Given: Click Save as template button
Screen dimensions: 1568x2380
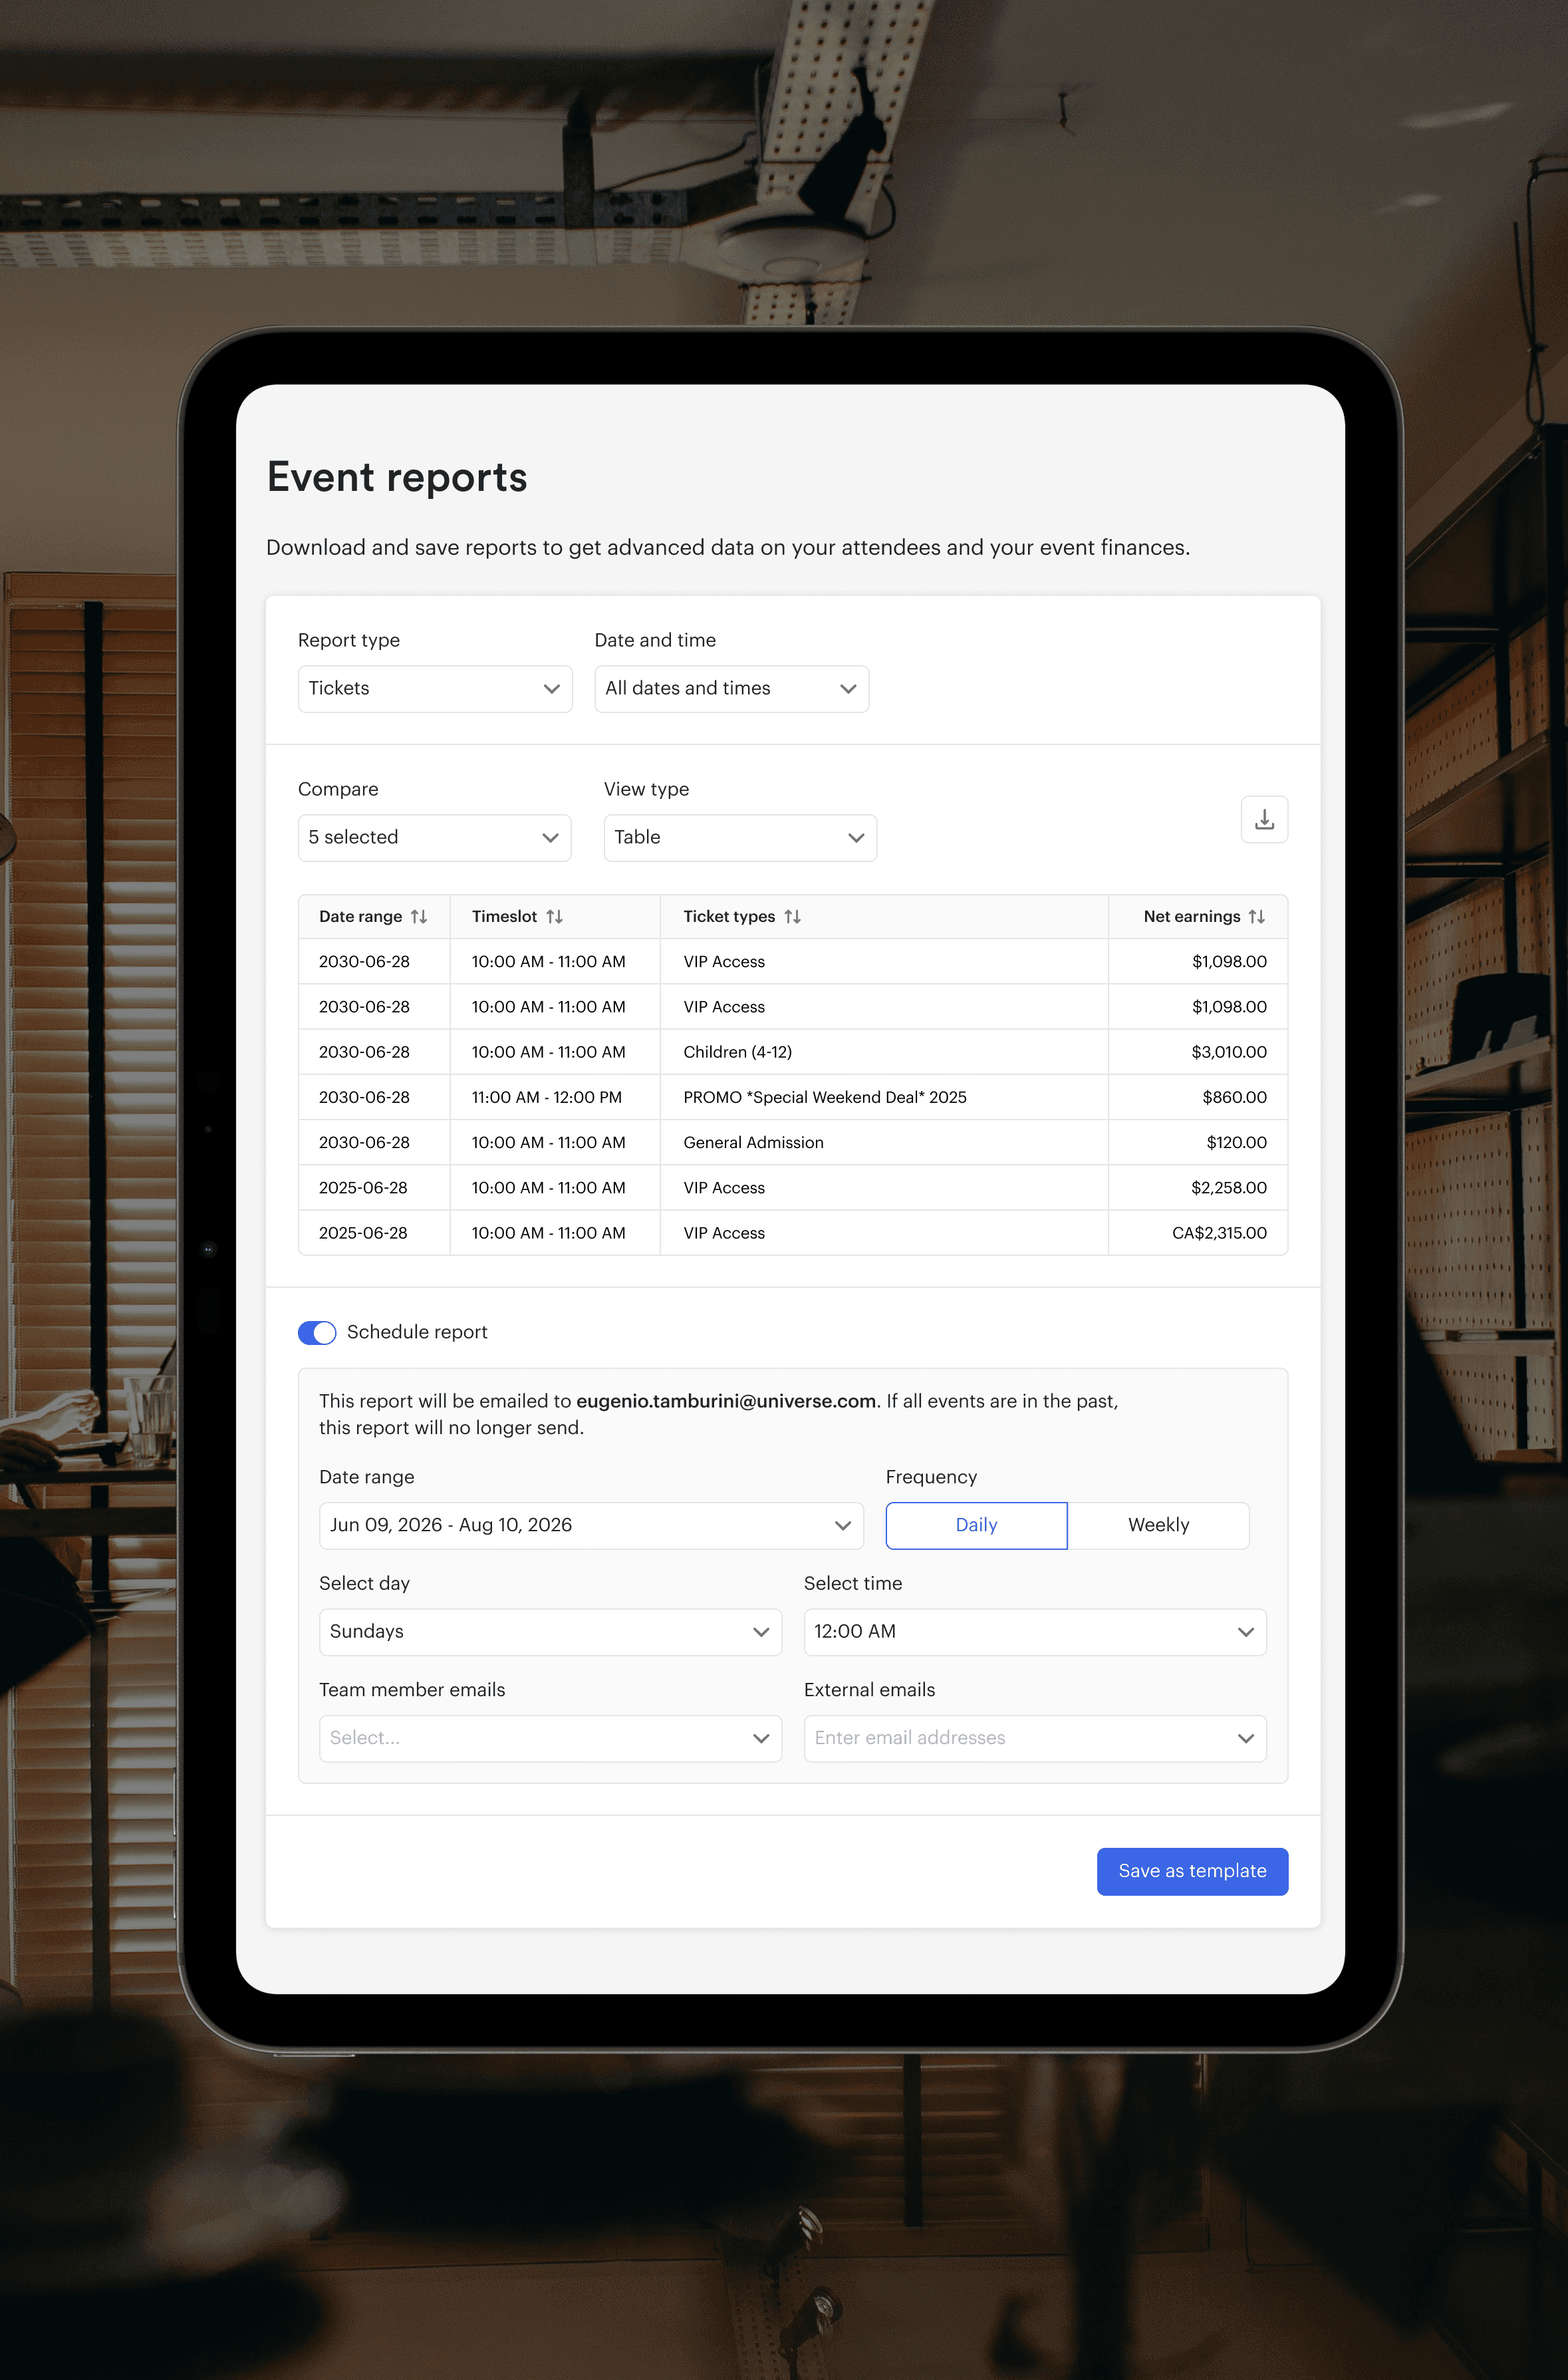Looking at the screenshot, I should point(1192,1872).
